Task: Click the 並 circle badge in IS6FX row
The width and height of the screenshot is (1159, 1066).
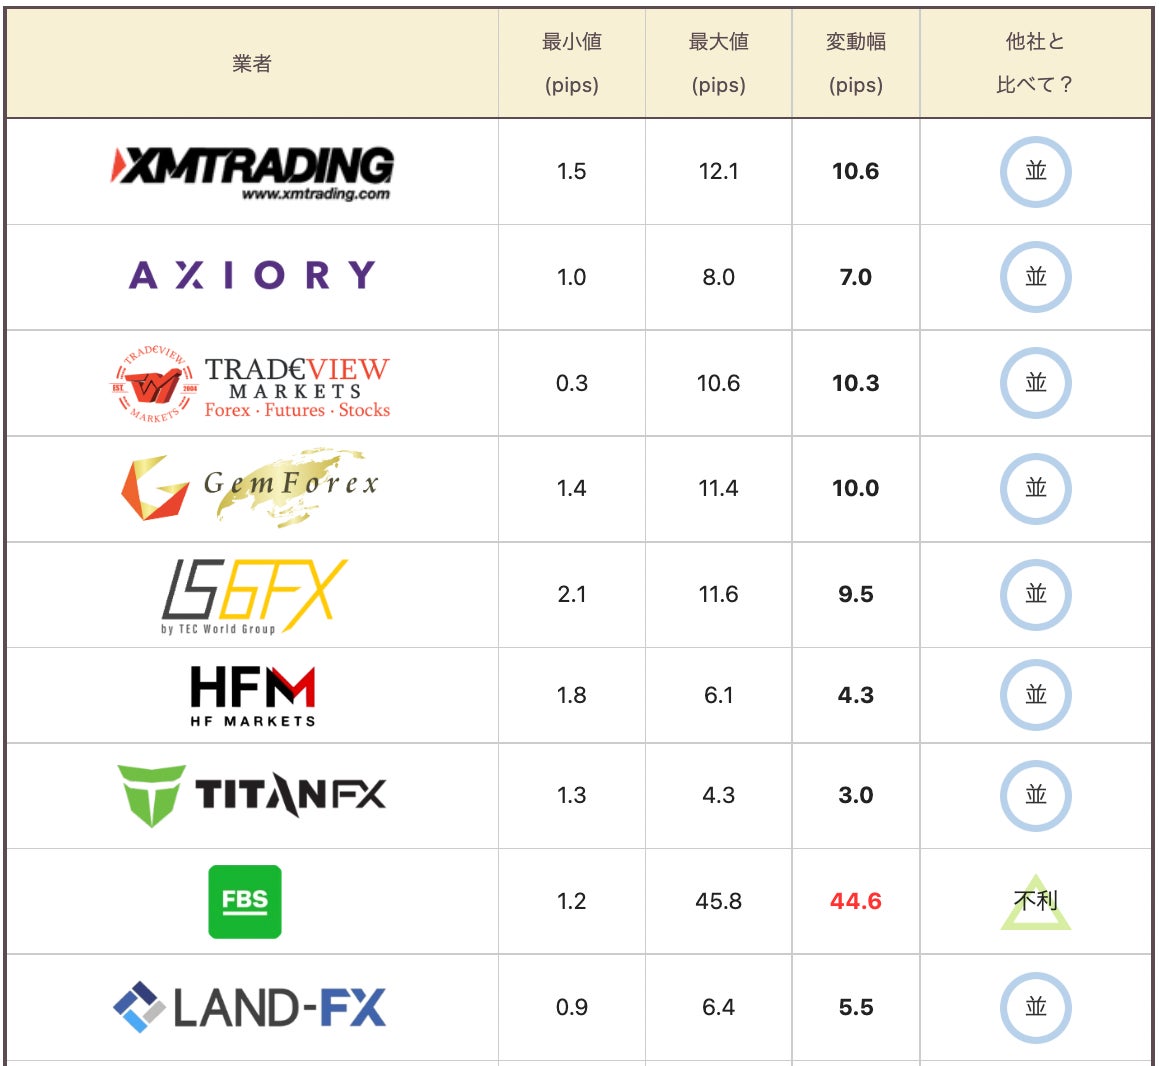Action: (x=1036, y=594)
